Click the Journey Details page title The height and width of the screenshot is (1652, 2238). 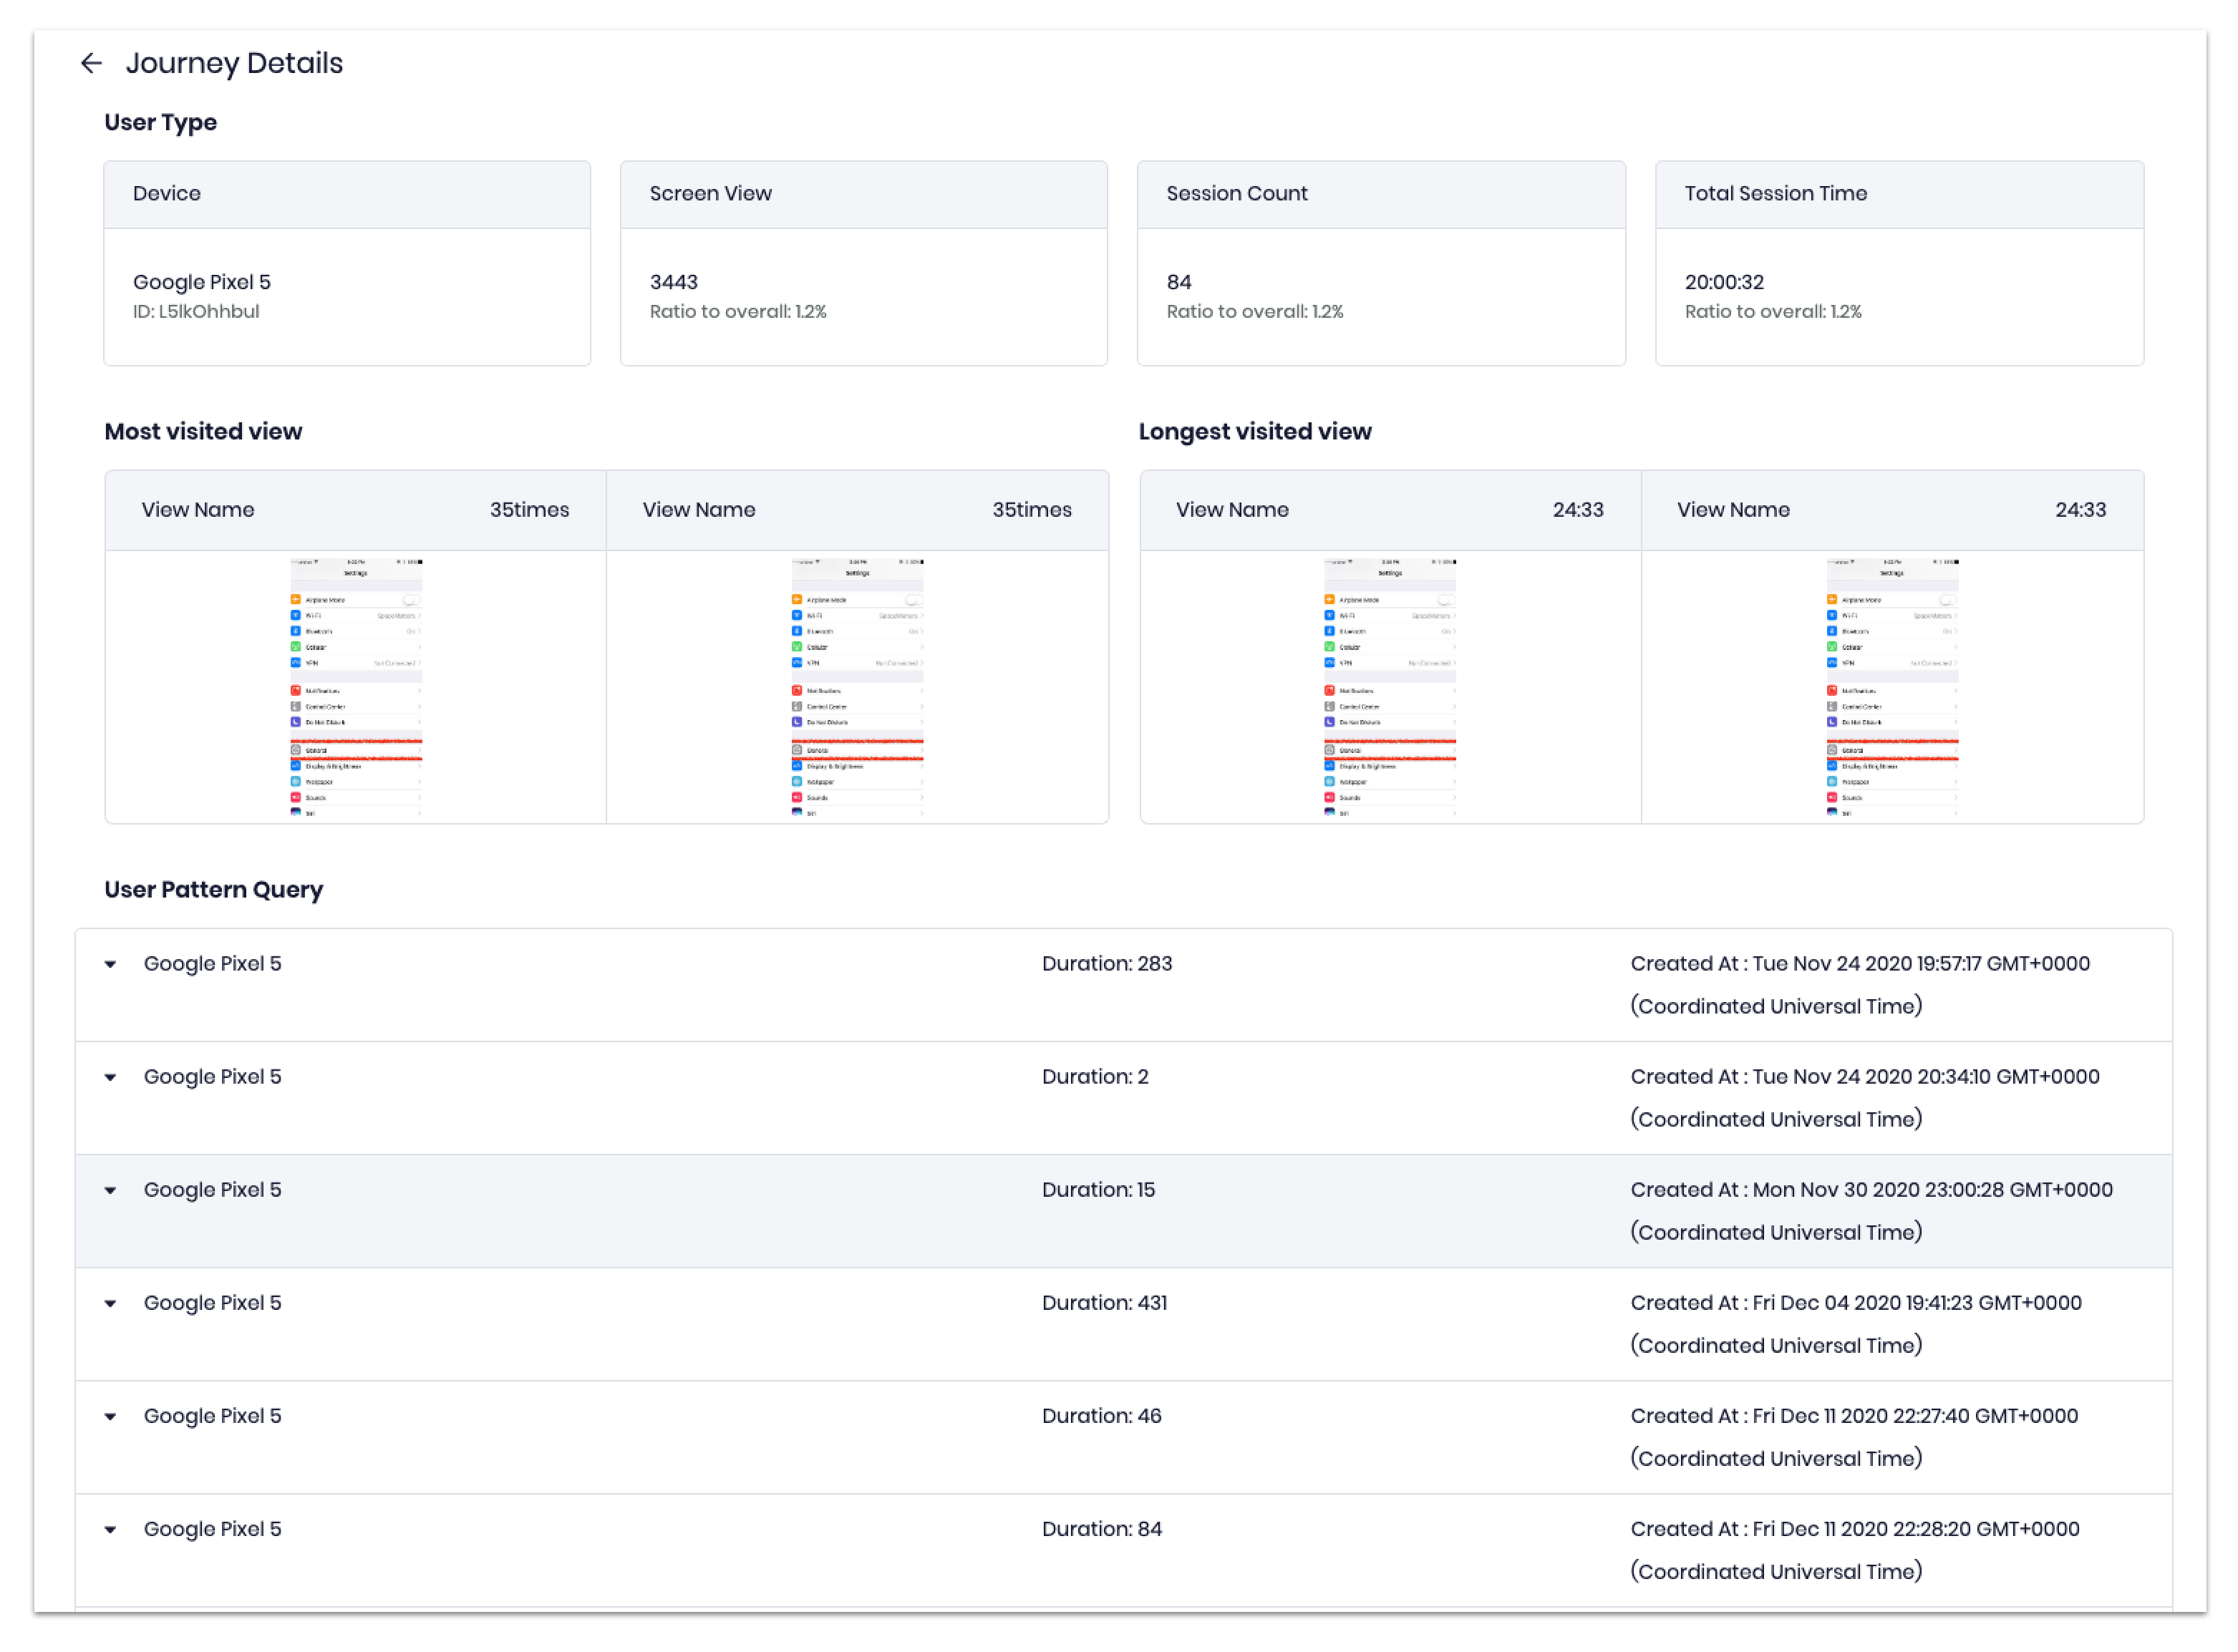234,64
